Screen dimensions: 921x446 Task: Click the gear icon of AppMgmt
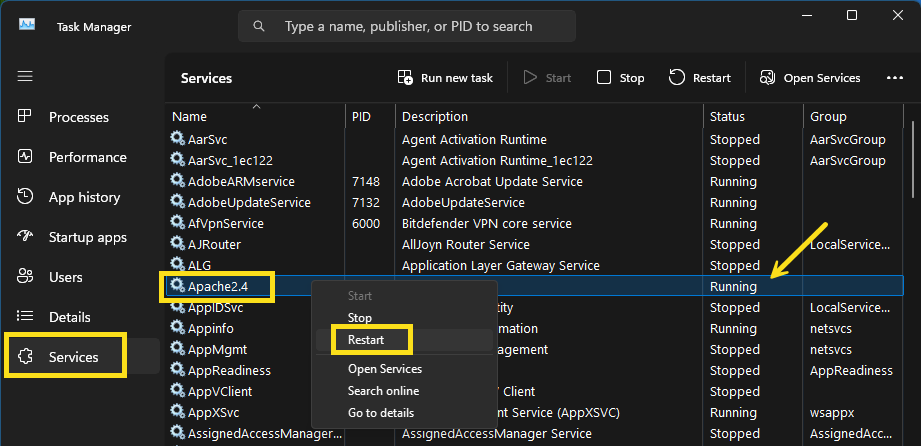(x=177, y=349)
